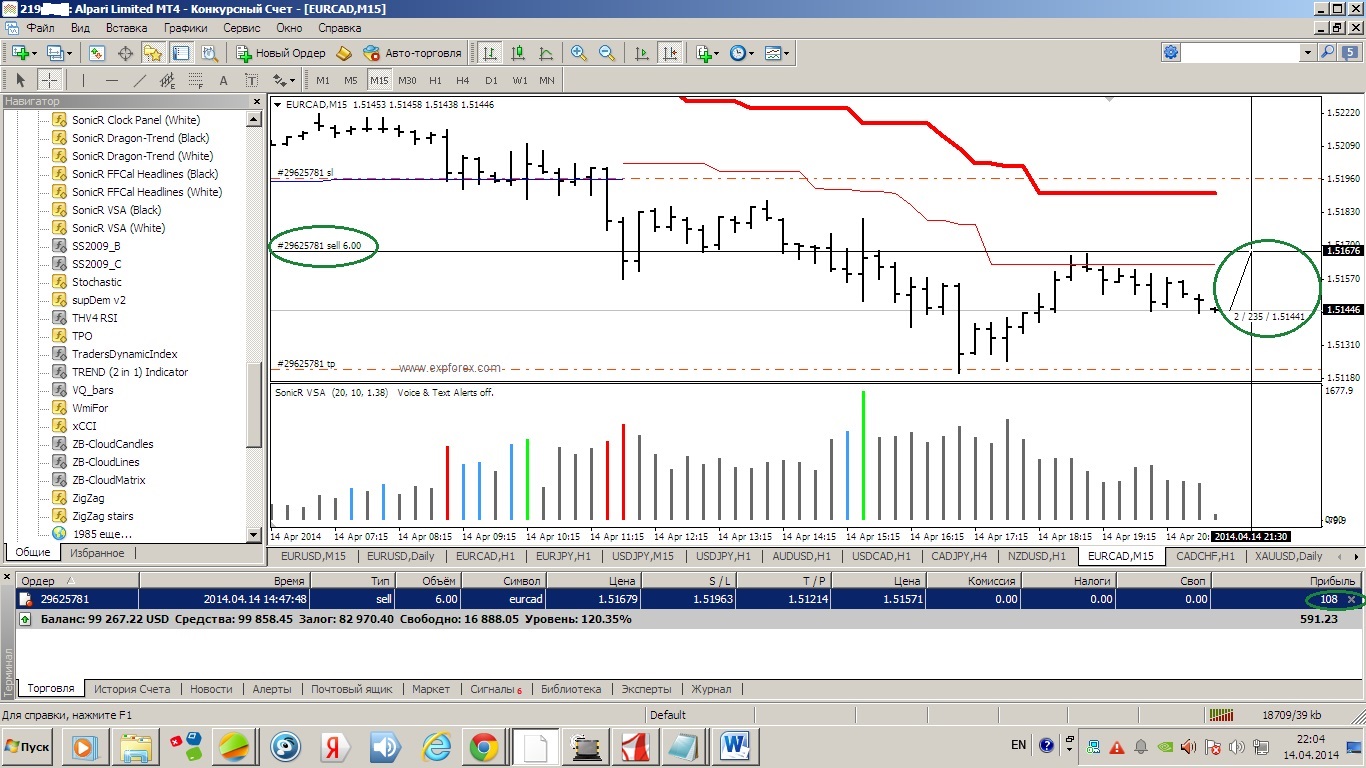The height and width of the screenshot is (768, 1366).
Task: Launch MetaEditor via the yellow book icon
Action: tap(344, 53)
